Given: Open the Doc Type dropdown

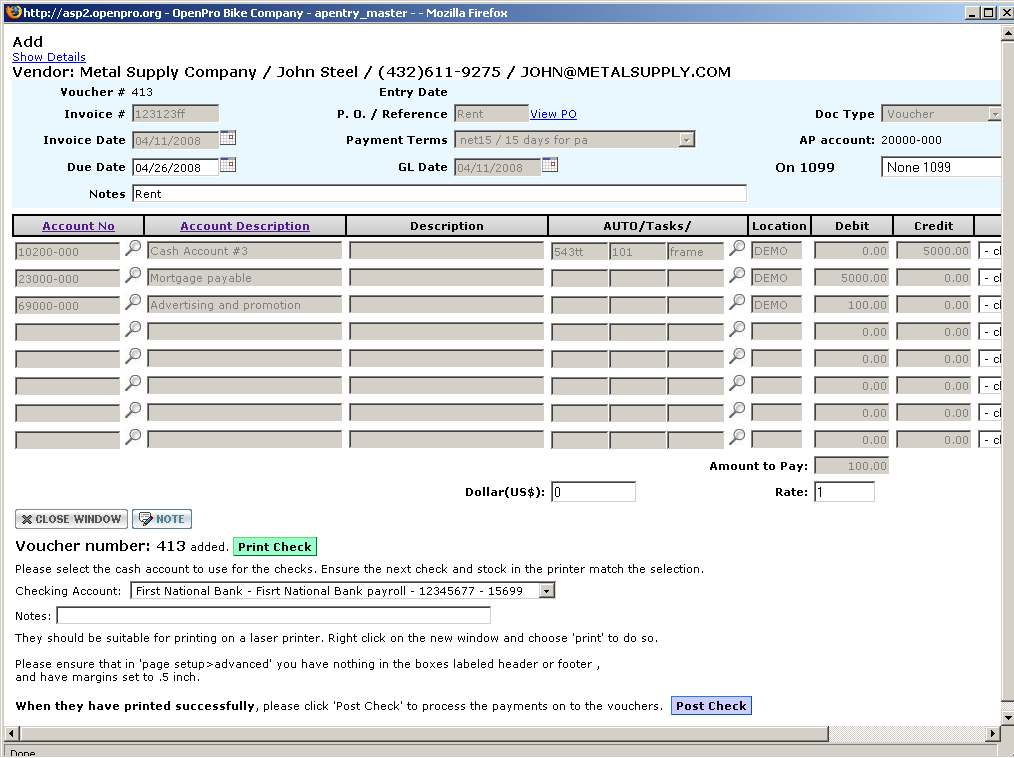Looking at the screenshot, I should 993,114.
